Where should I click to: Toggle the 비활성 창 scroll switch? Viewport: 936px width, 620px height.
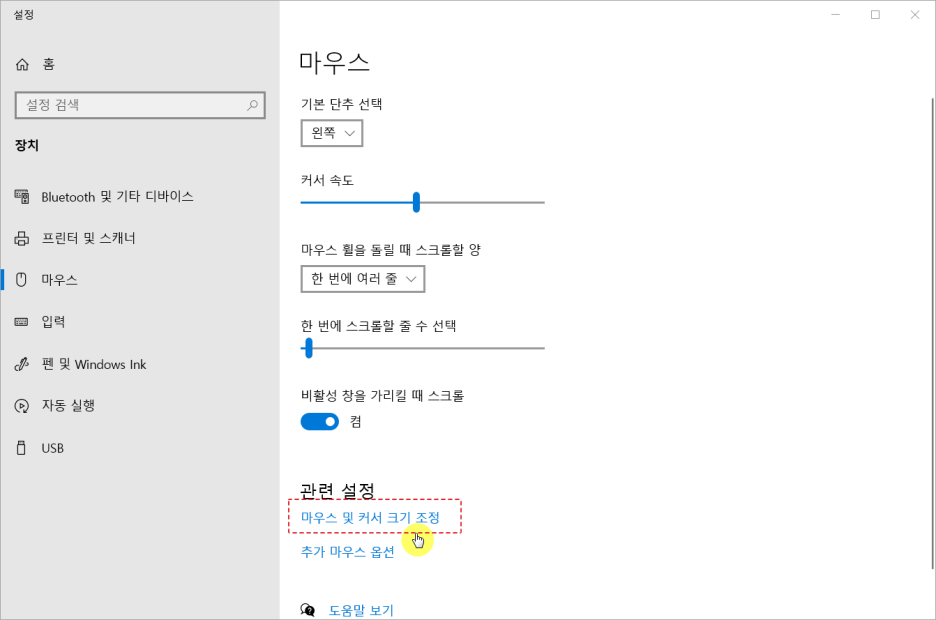pos(319,422)
